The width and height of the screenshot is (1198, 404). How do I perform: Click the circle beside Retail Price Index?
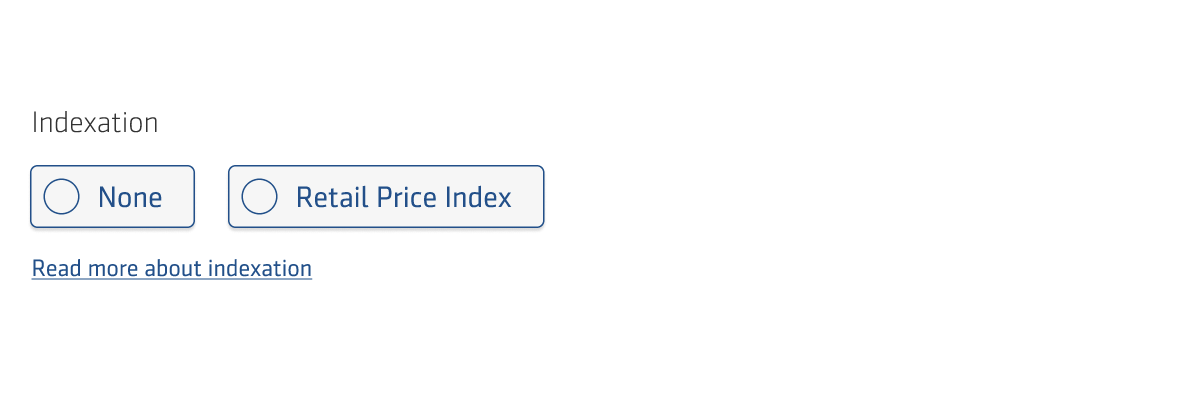coord(260,197)
